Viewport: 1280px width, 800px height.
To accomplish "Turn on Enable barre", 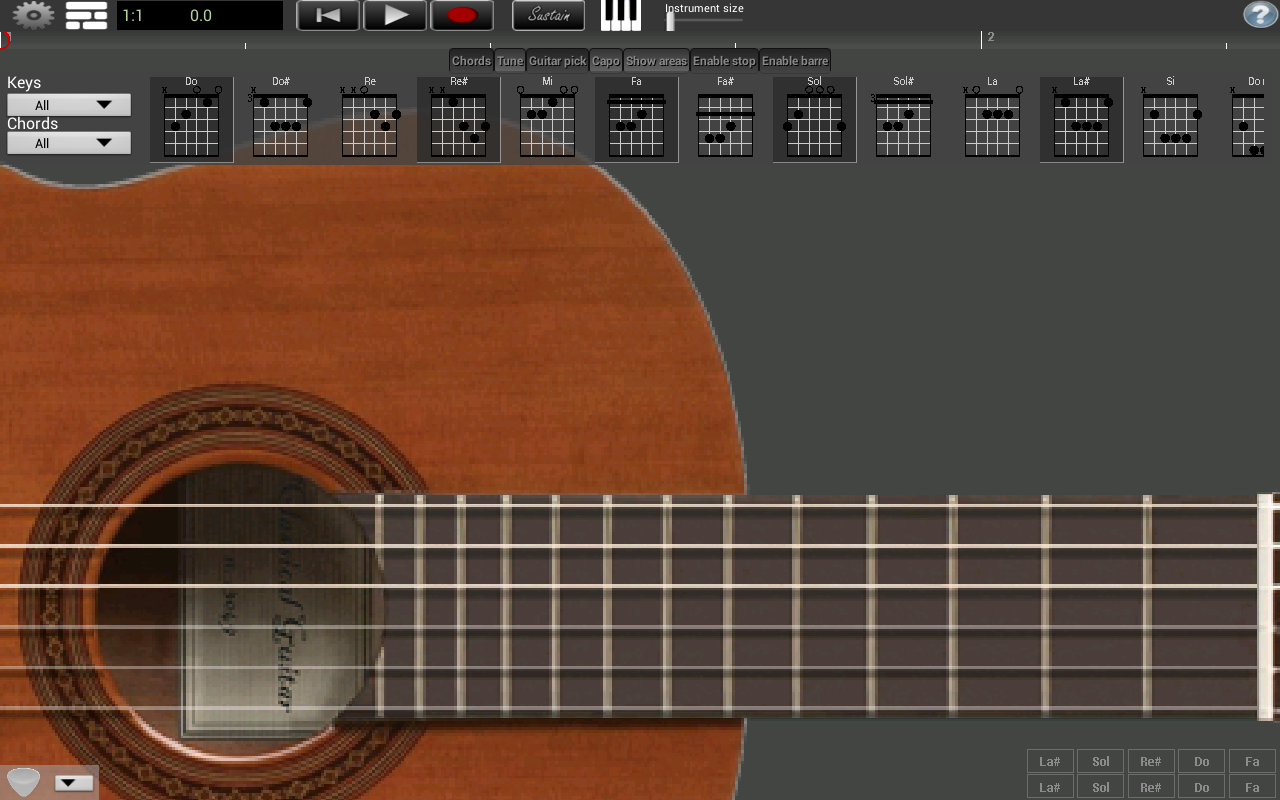I will tap(794, 60).
